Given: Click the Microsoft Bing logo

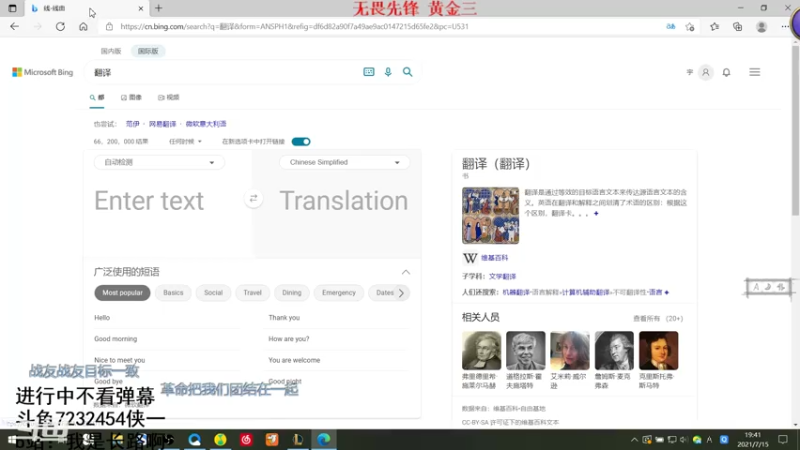Looking at the screenshot, I should pyautogui.click(x=43, y=72).
